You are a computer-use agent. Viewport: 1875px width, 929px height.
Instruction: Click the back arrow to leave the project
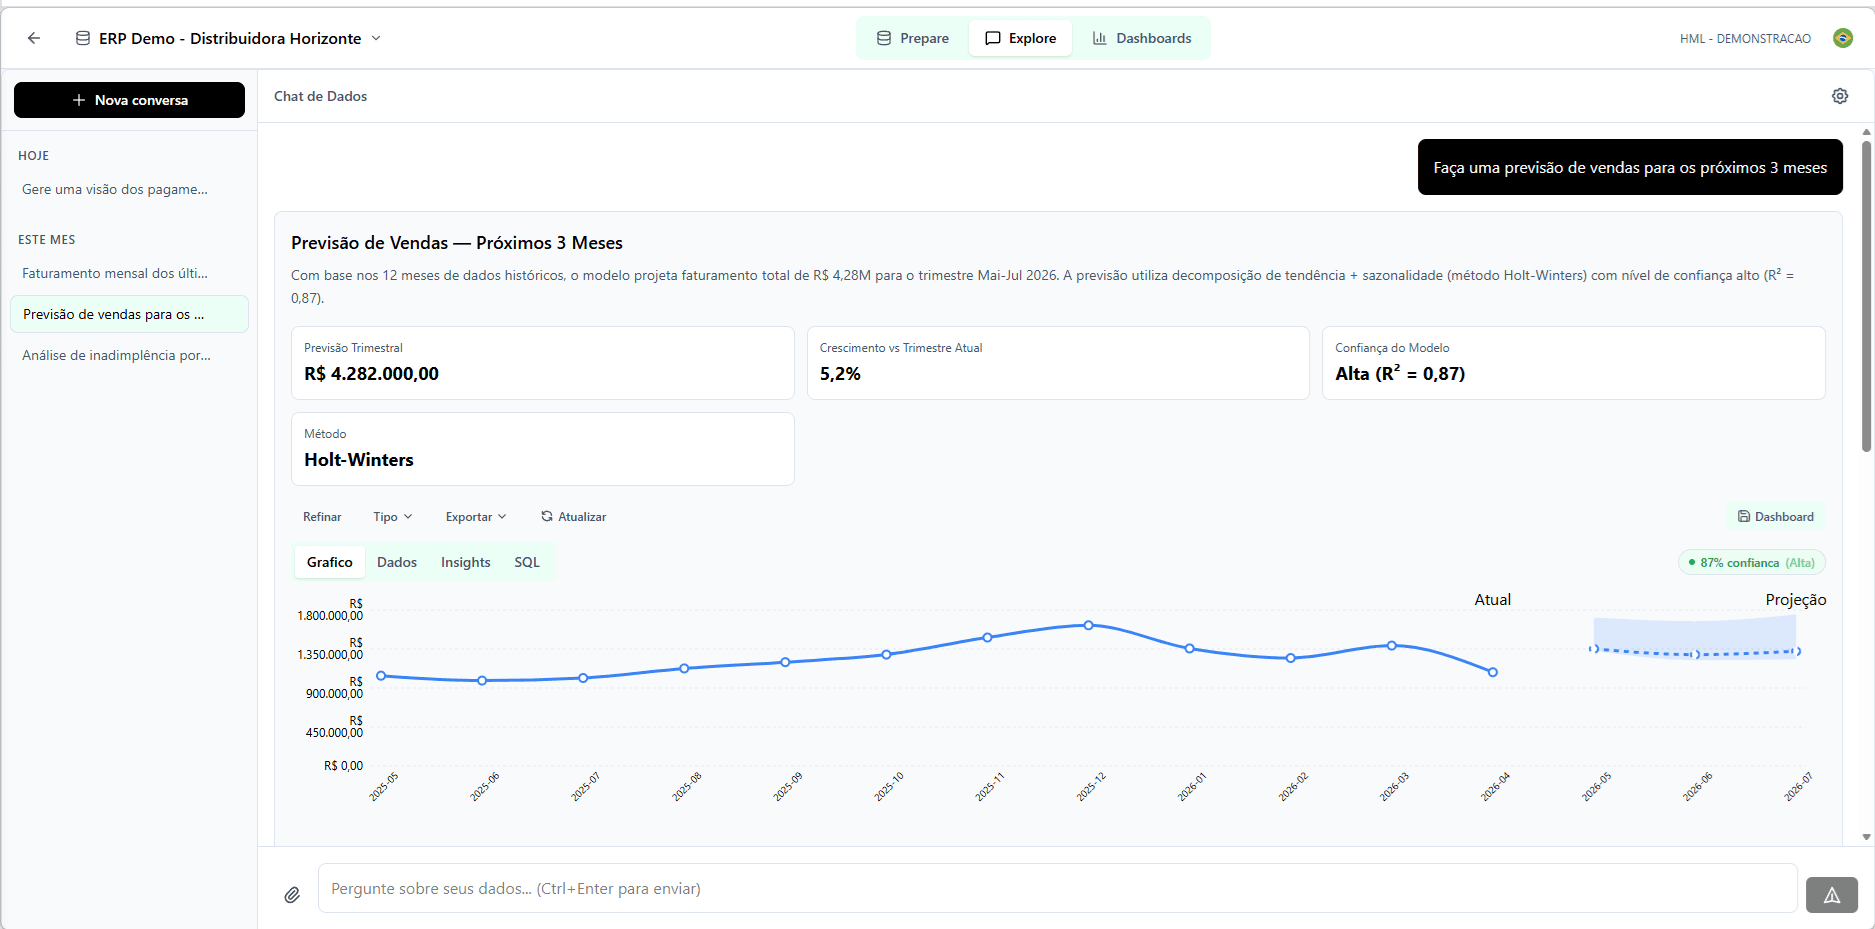click(x=34, y=38)
